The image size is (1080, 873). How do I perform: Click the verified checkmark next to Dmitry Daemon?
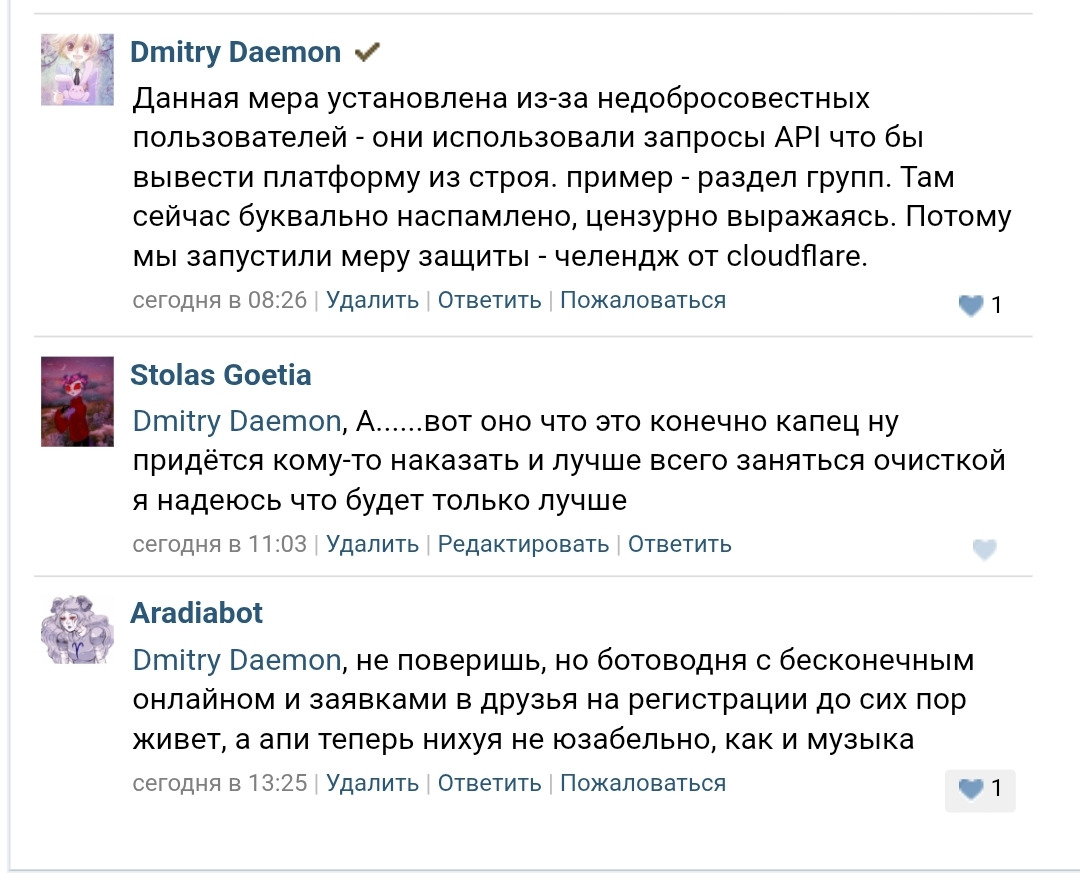tap(368, 52)
